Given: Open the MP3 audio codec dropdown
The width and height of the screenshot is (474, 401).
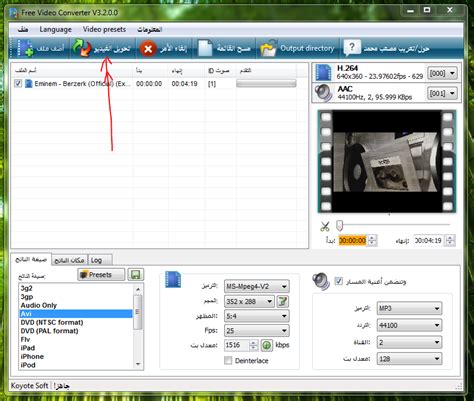Looking at the screenshot, I should (x=409, y=308).
